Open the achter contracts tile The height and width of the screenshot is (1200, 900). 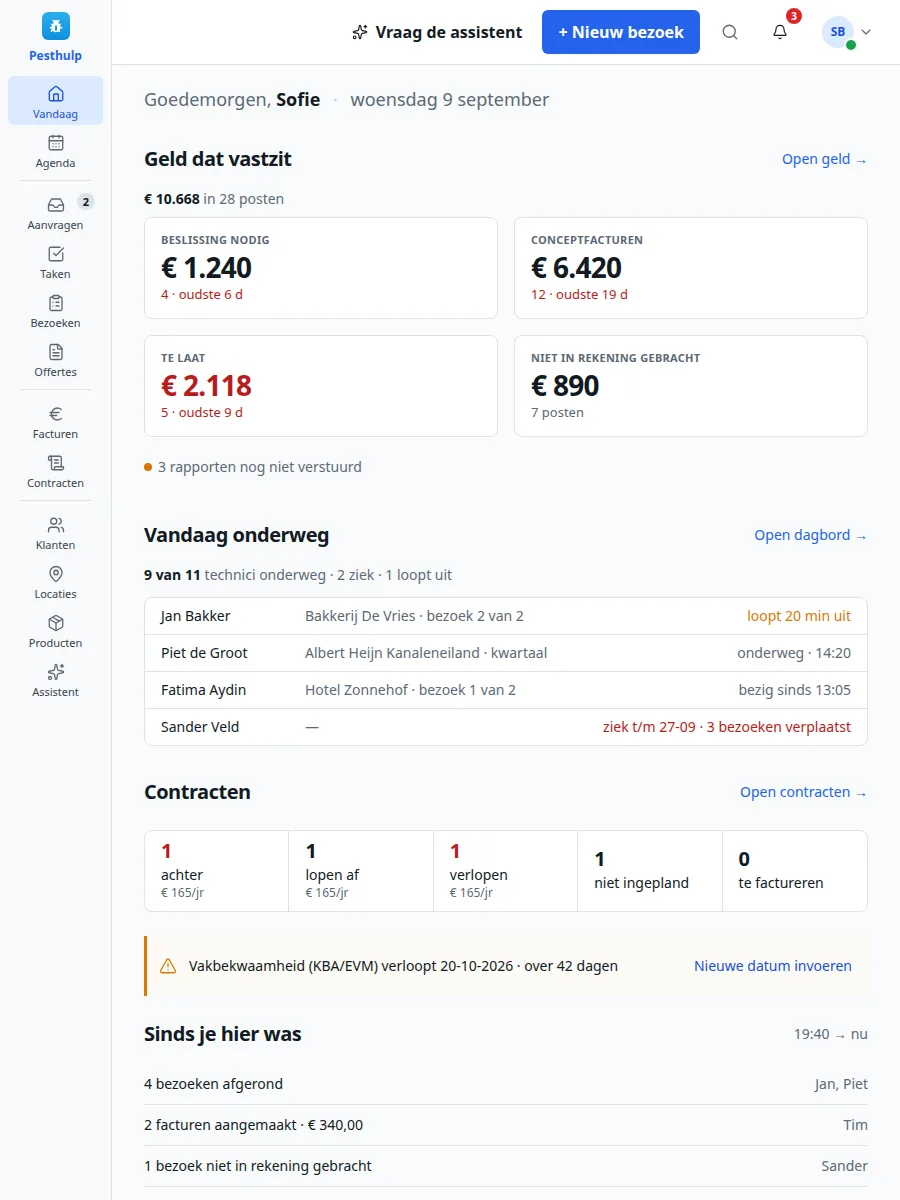pos(217,871)
